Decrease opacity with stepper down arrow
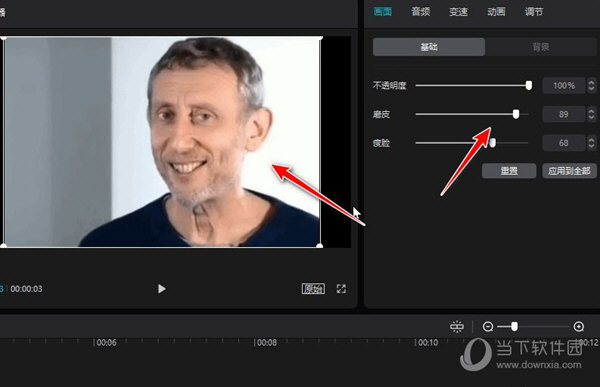This screenshot has height=387, width=600. point(592,89)
